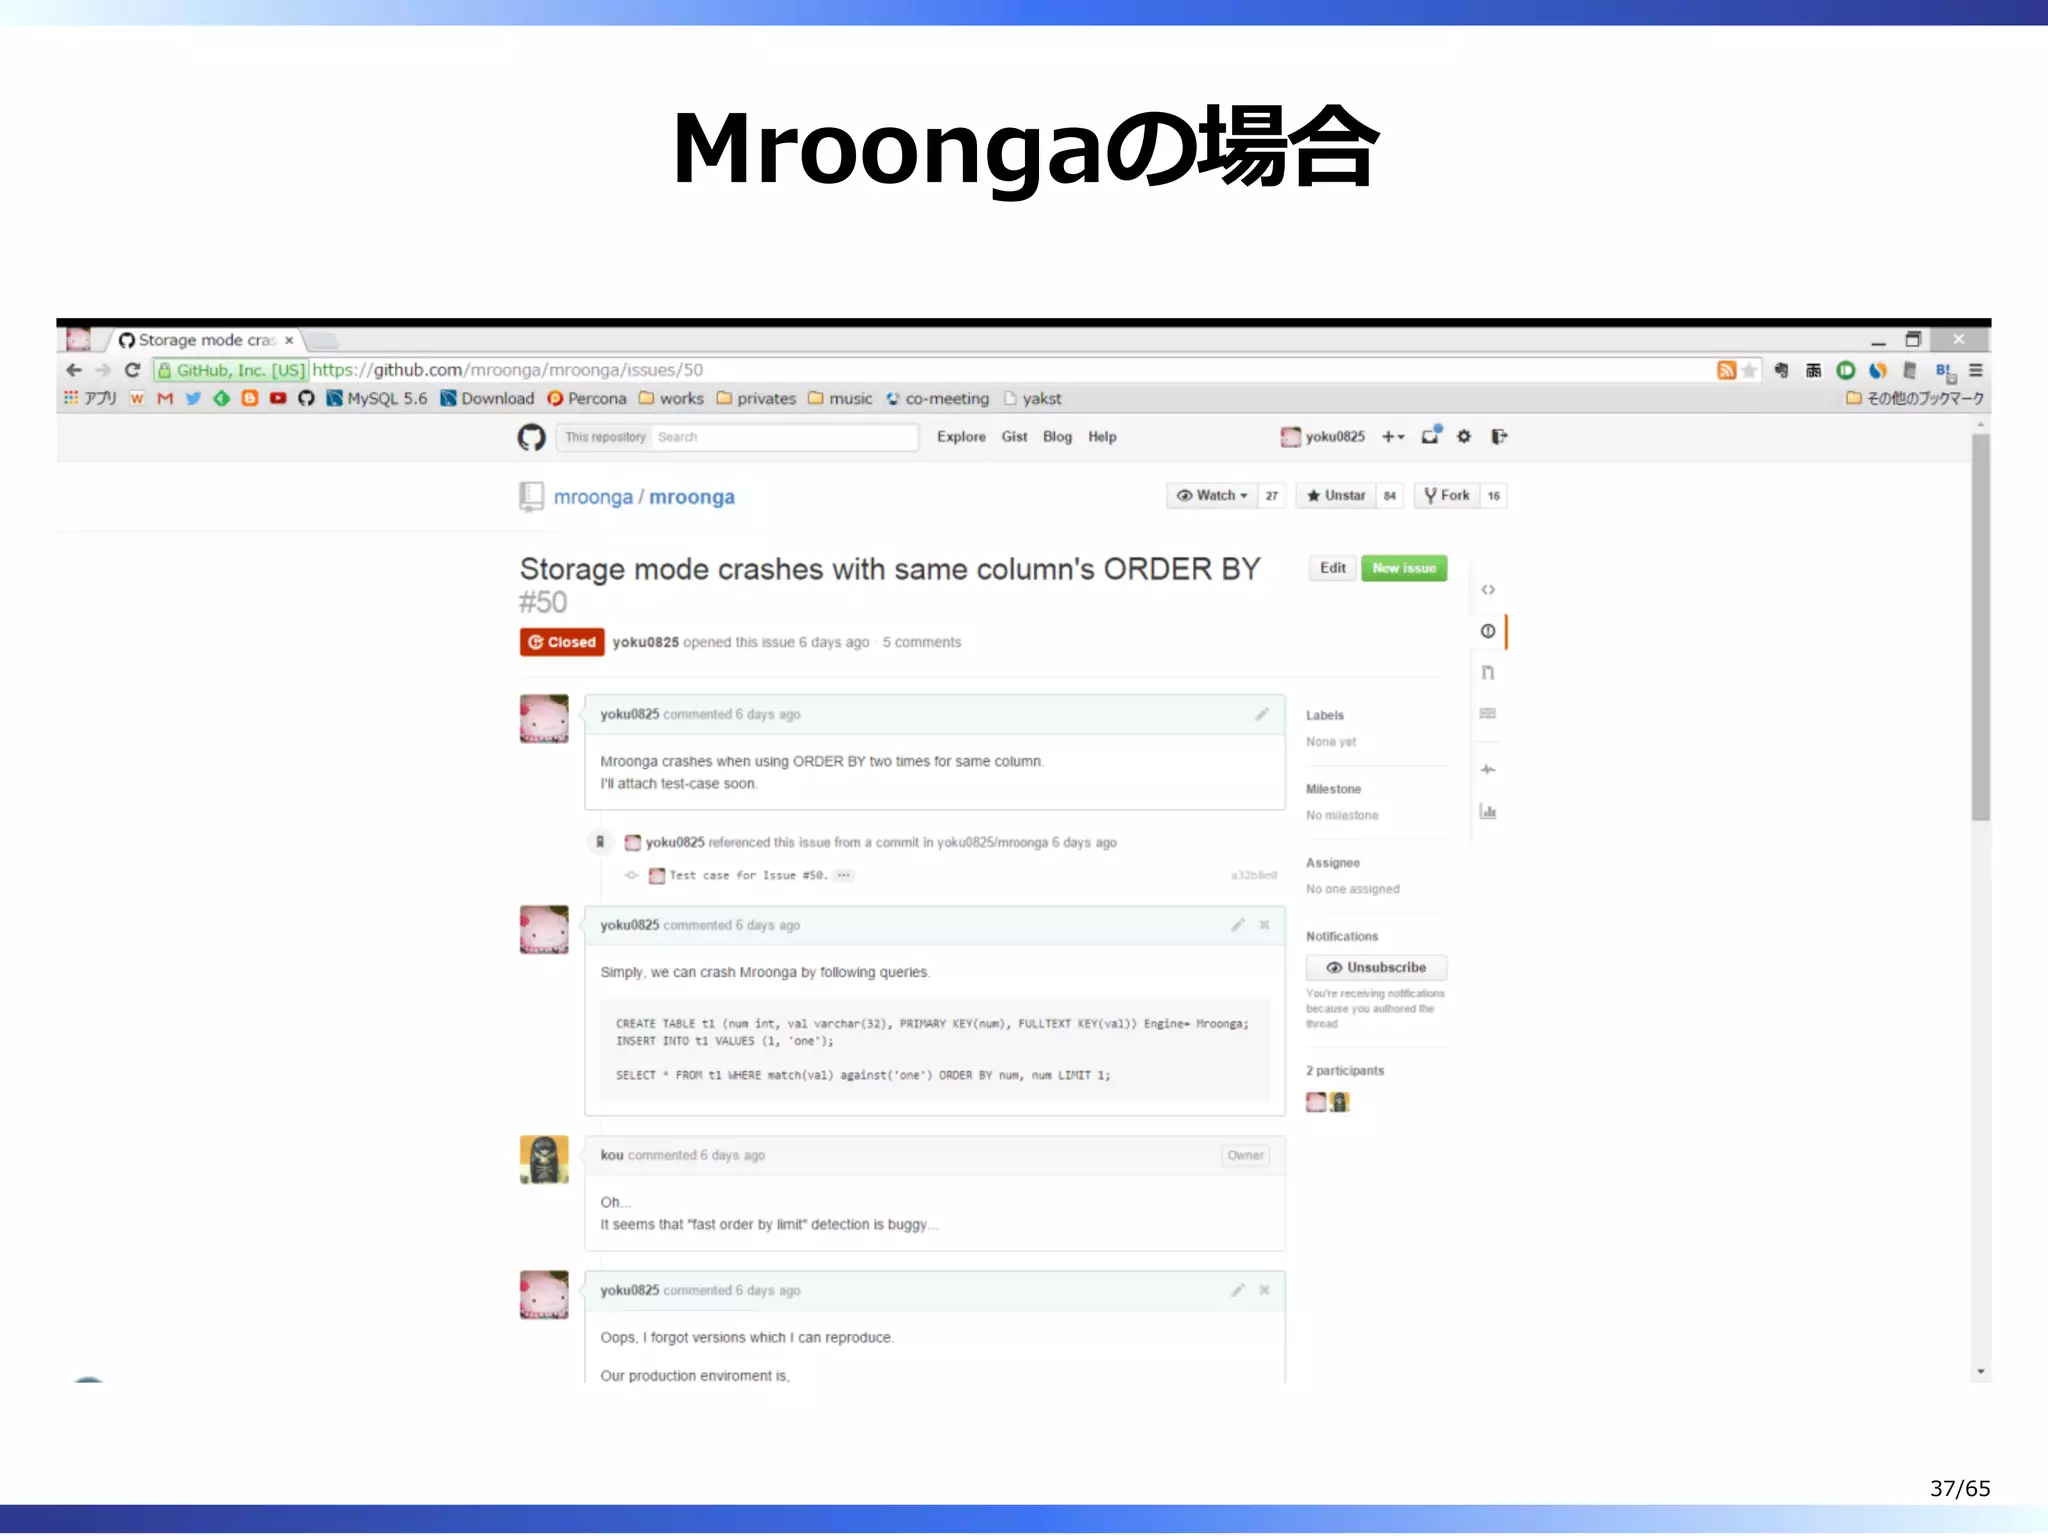This screenshot has width=2048, height=1536.
Task: Edit the first comment with pencil icon
Action: pos(1262,714)
